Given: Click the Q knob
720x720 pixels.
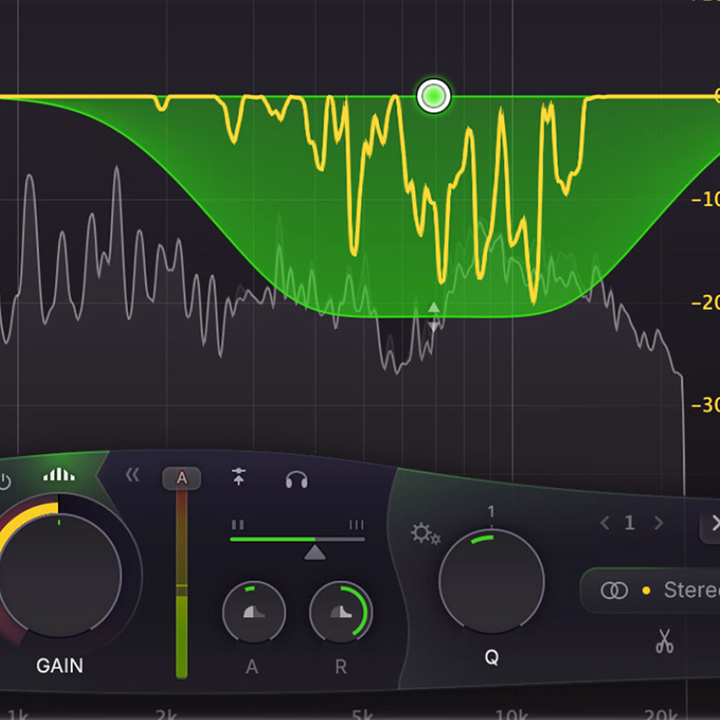Looking at the screenshot, I should point(491,582).
